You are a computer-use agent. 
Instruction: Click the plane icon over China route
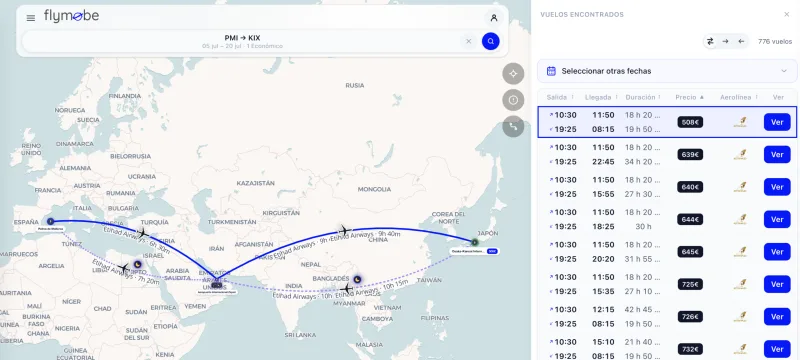click(x=345, y=230)
